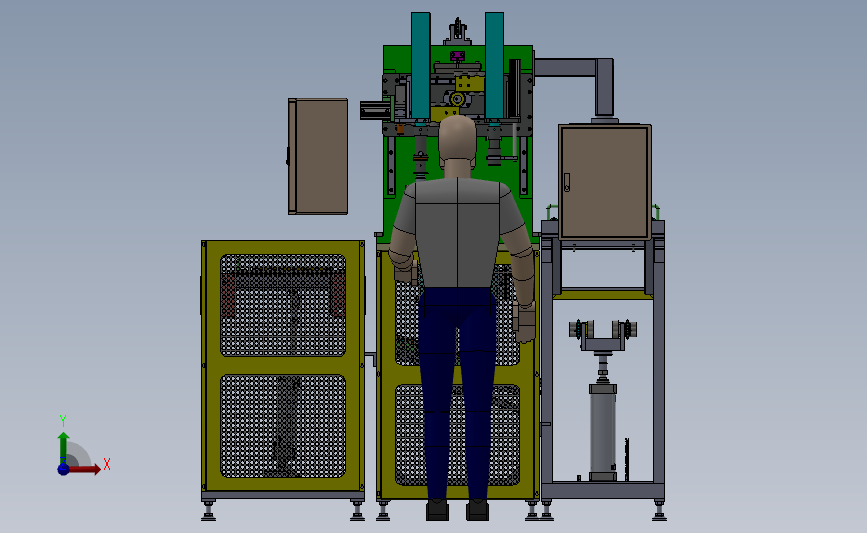
Task: Select the brown cabinet with the door handle
Action: pos(605,182)
